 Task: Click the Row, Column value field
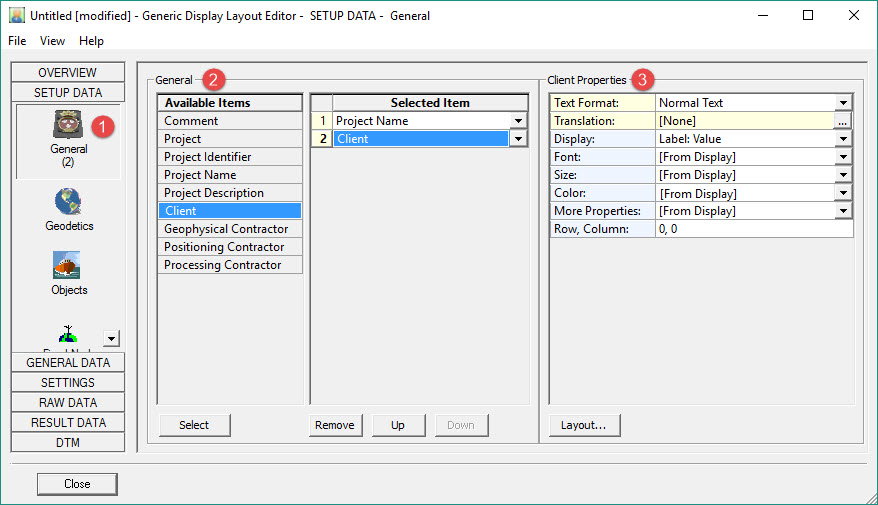[x=754, y=228]
